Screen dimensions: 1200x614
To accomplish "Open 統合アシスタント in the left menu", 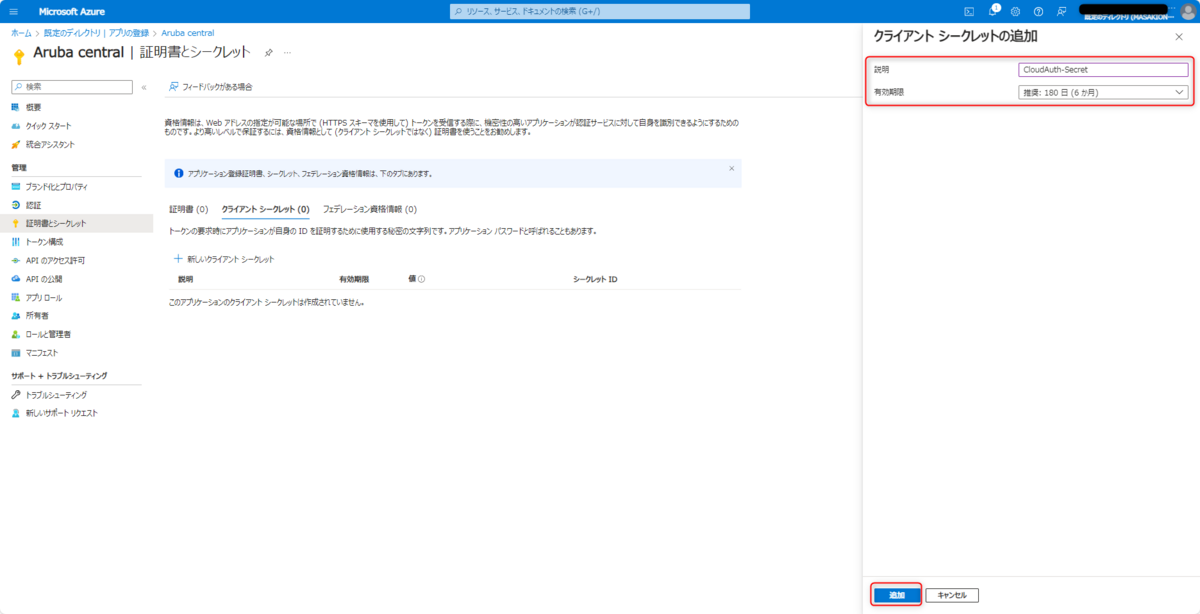I will pos(50,144).
